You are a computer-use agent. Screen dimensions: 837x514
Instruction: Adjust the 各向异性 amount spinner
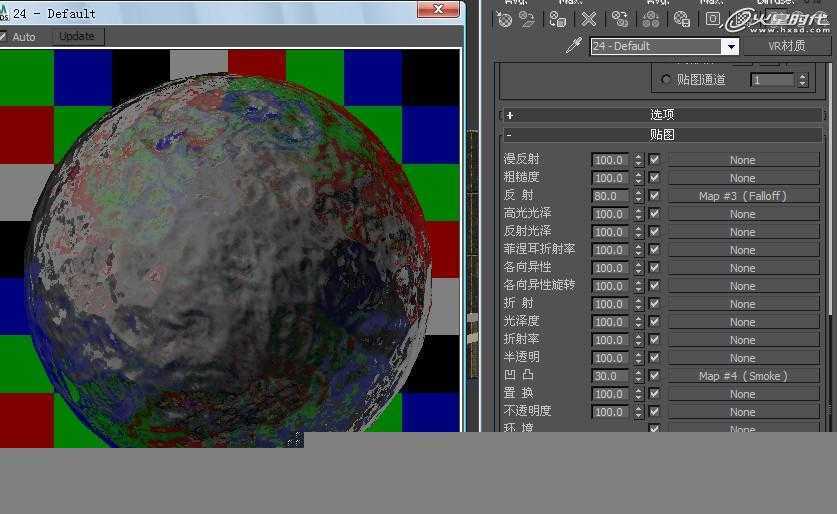638,267
